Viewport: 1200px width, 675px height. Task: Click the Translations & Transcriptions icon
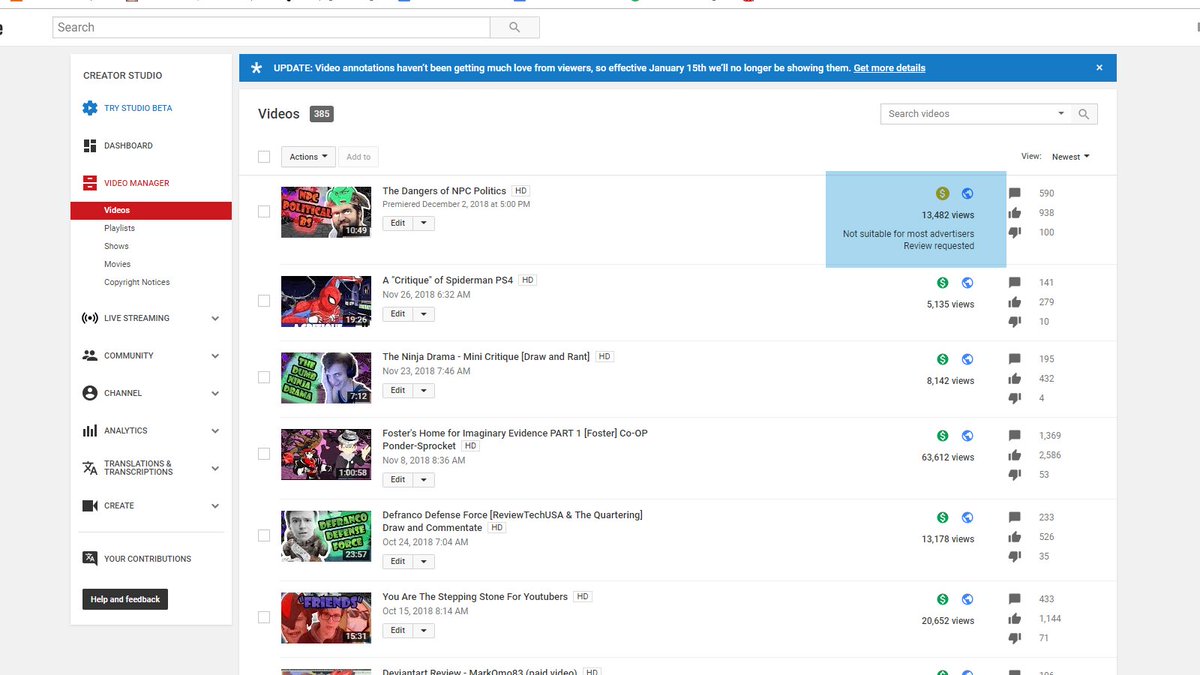pos(90,468)
